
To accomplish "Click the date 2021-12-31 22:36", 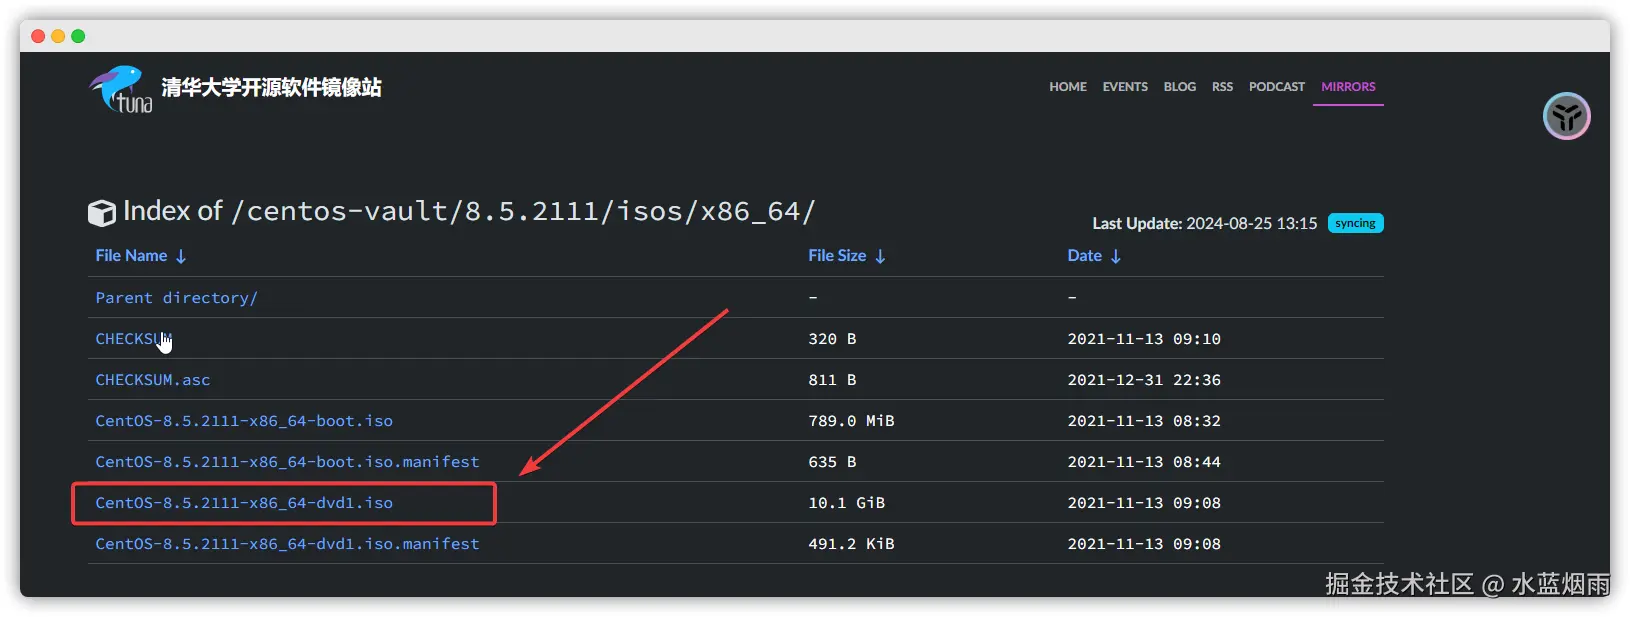I will click(x=1144, y=380).
